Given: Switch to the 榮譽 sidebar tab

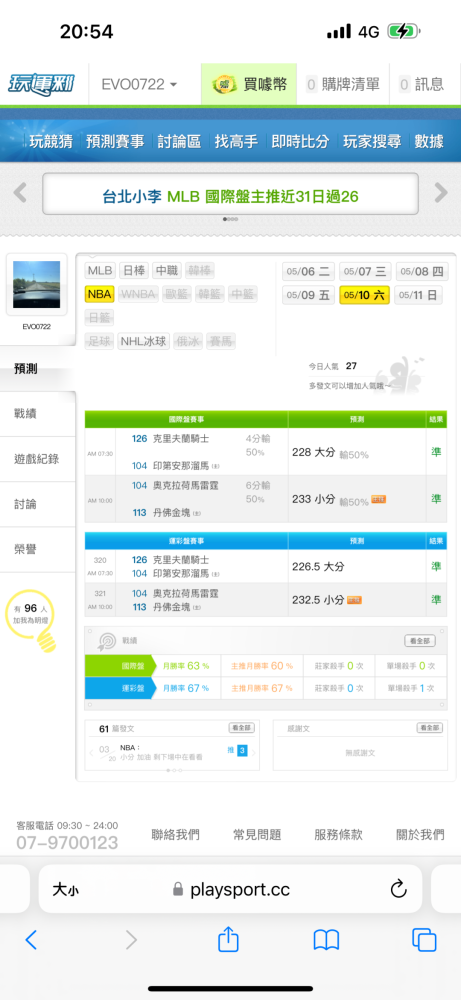Looking at the screenshot, I should (38, 550).
